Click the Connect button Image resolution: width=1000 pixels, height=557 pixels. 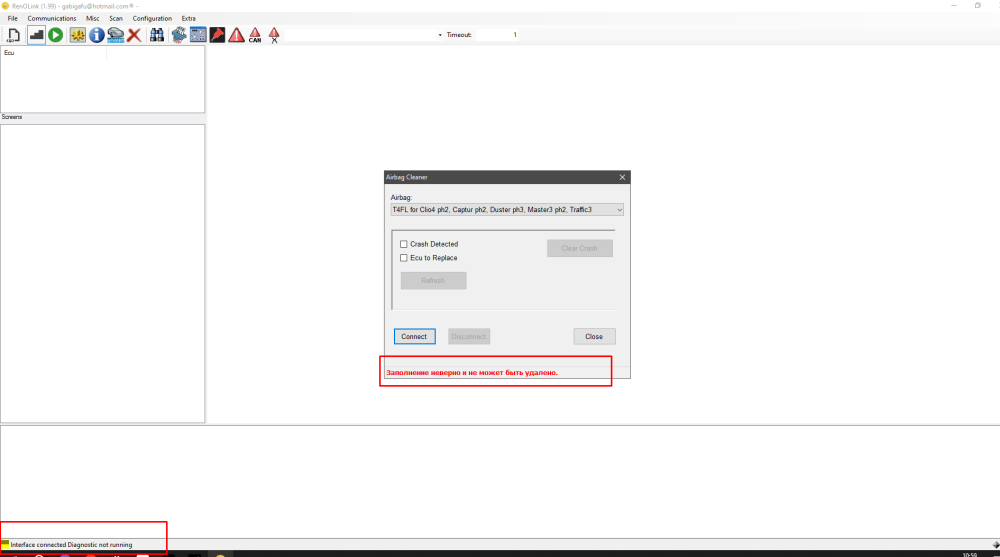[x=415, y=337]
